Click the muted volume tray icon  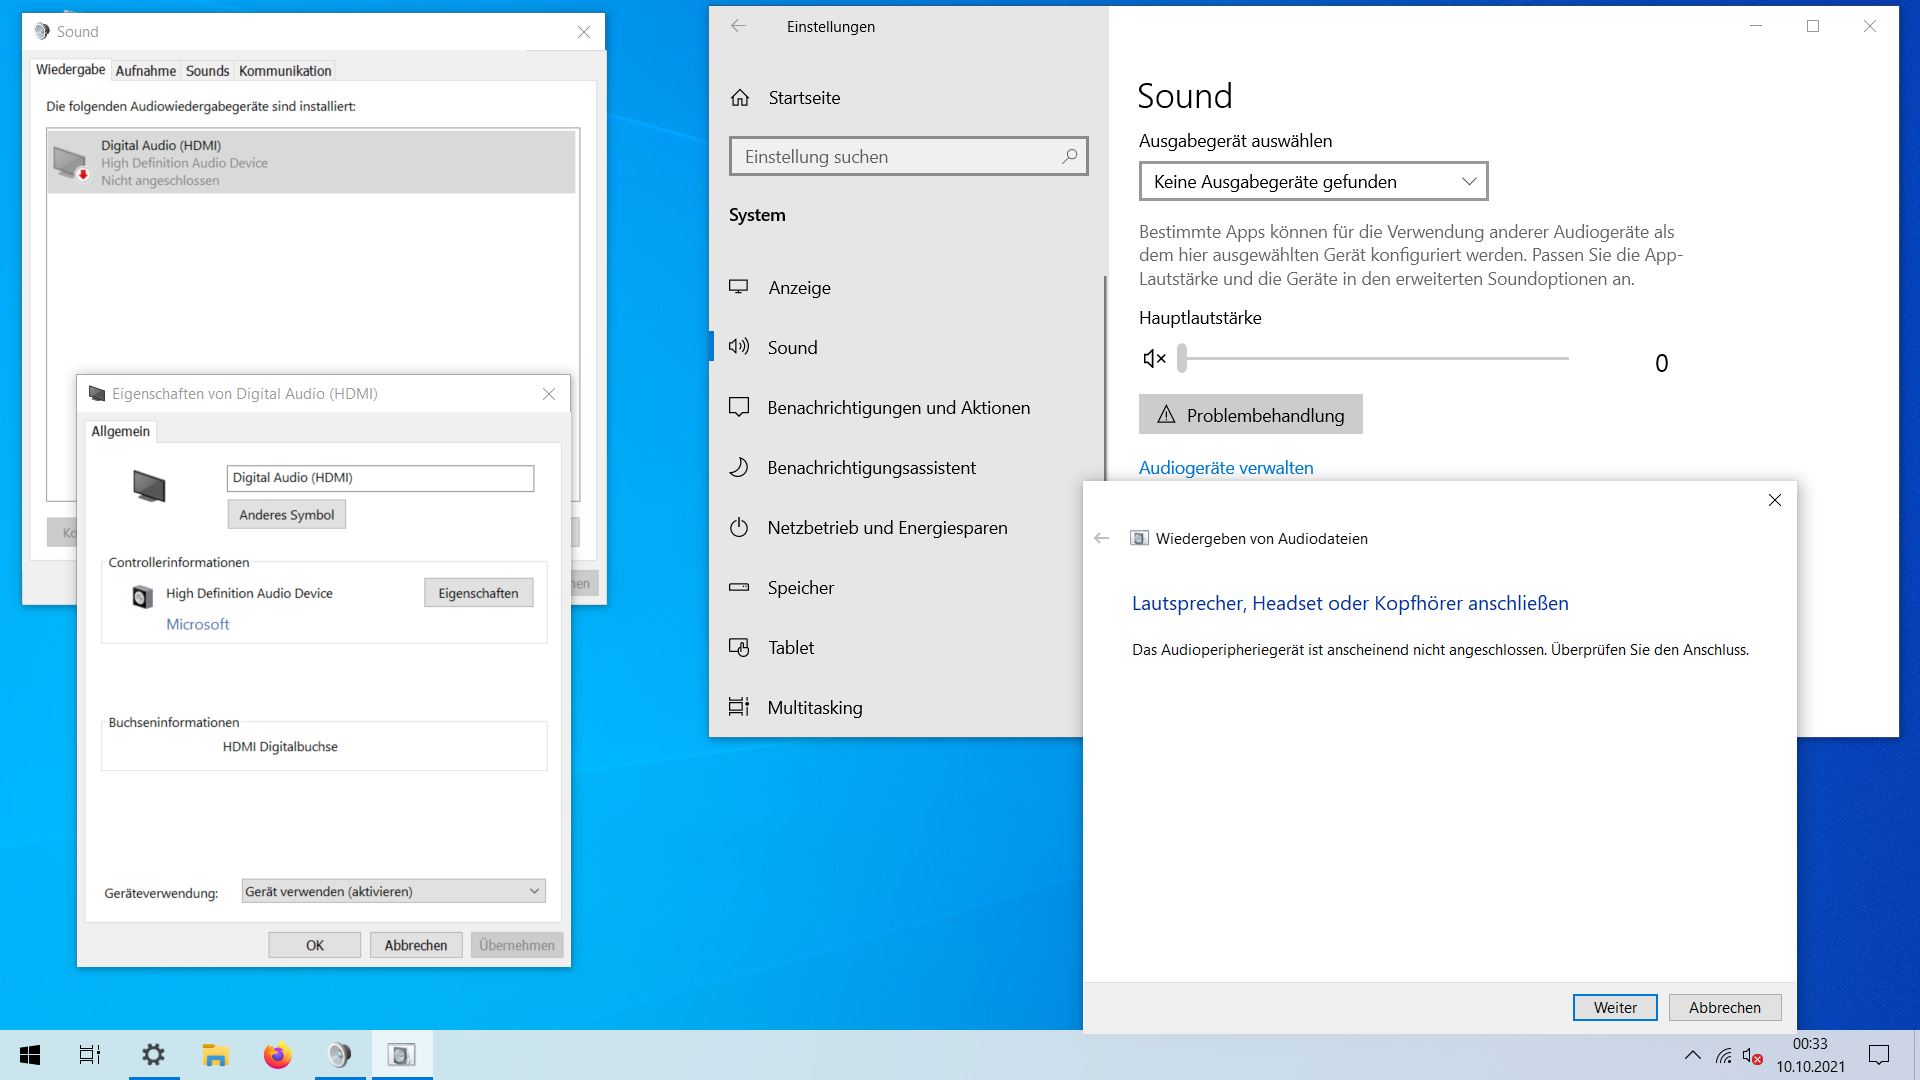(x=1751, y=1056)
